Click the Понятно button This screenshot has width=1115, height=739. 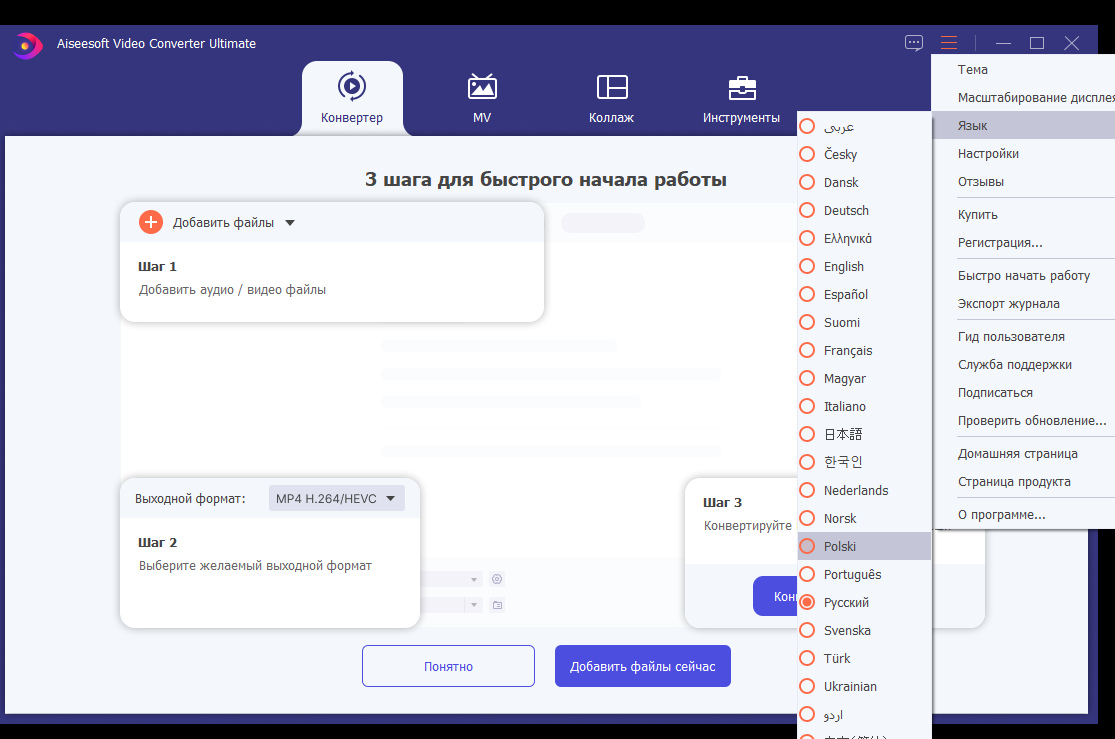(448, 666)
